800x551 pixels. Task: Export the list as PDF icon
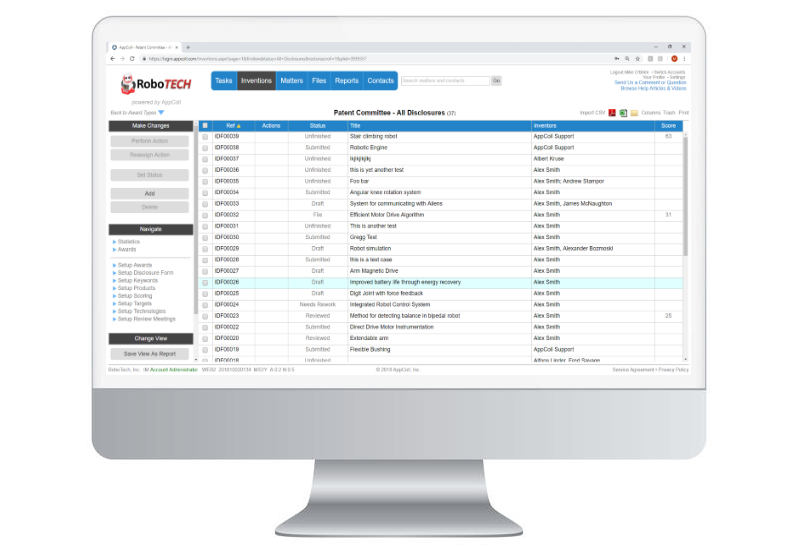coord(612,113)
